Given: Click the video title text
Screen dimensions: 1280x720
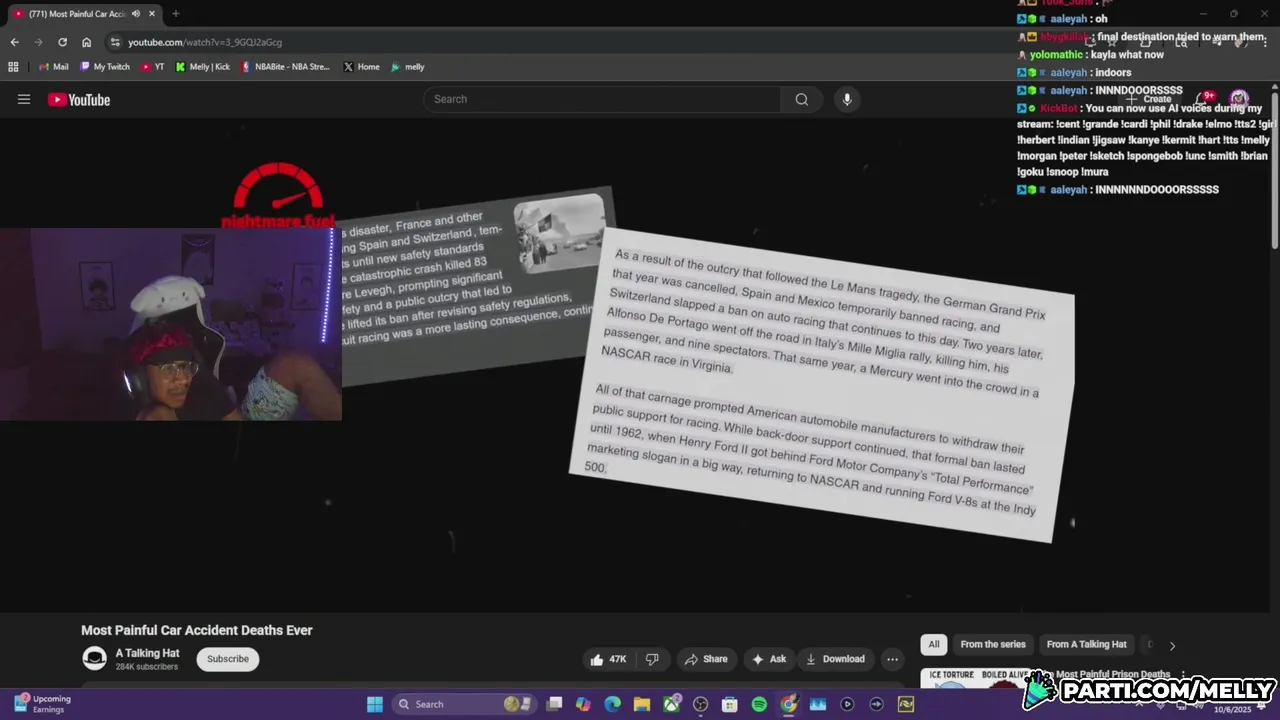Looking at the screenshot, I should (x=197, y=630).
